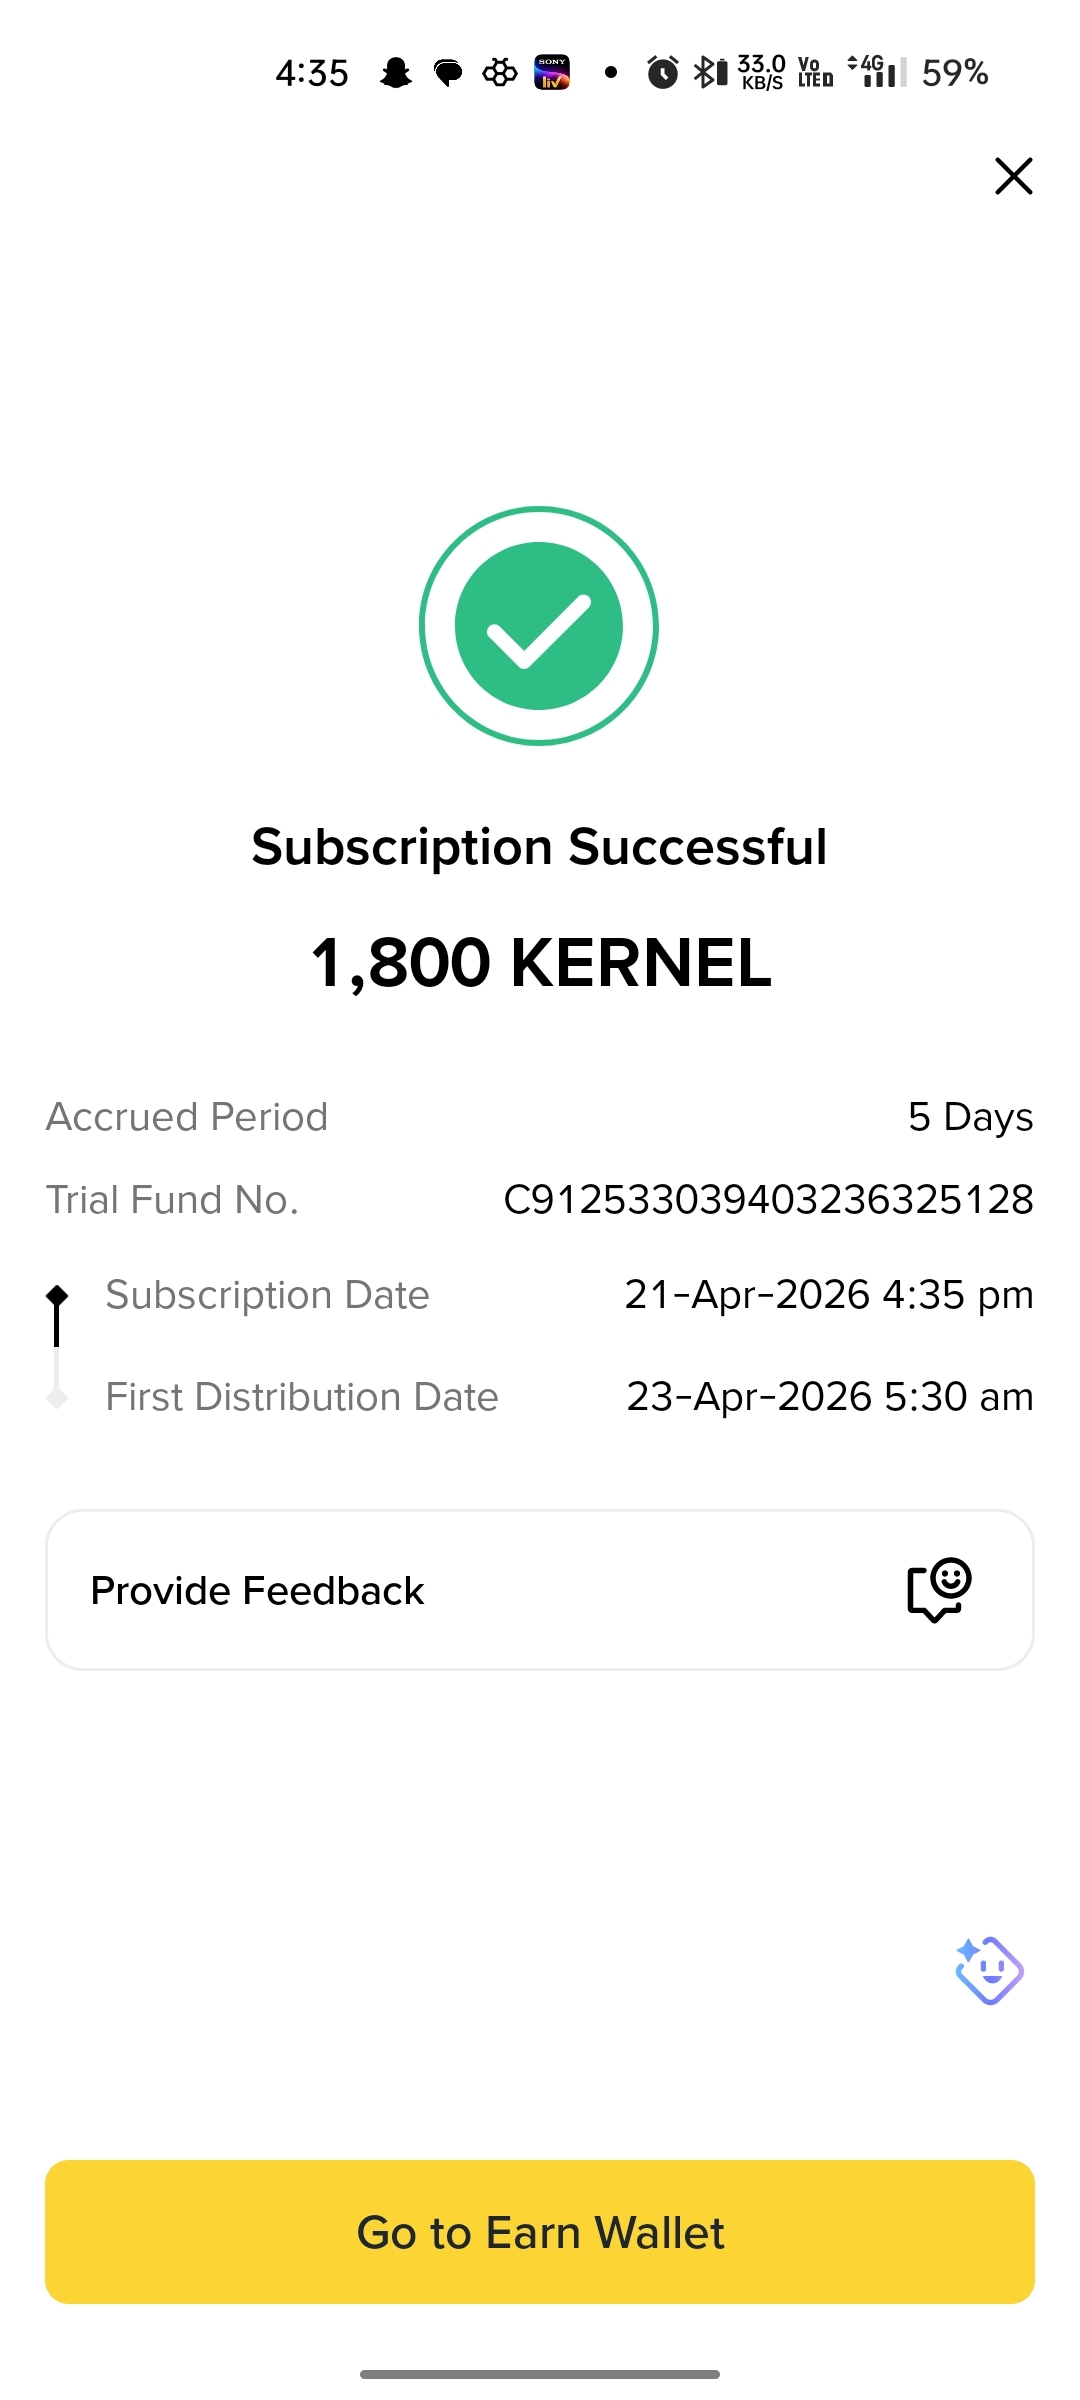Tap the home gesture bar
The width and height of the screenshot is (1080, 2400).
540,2374
